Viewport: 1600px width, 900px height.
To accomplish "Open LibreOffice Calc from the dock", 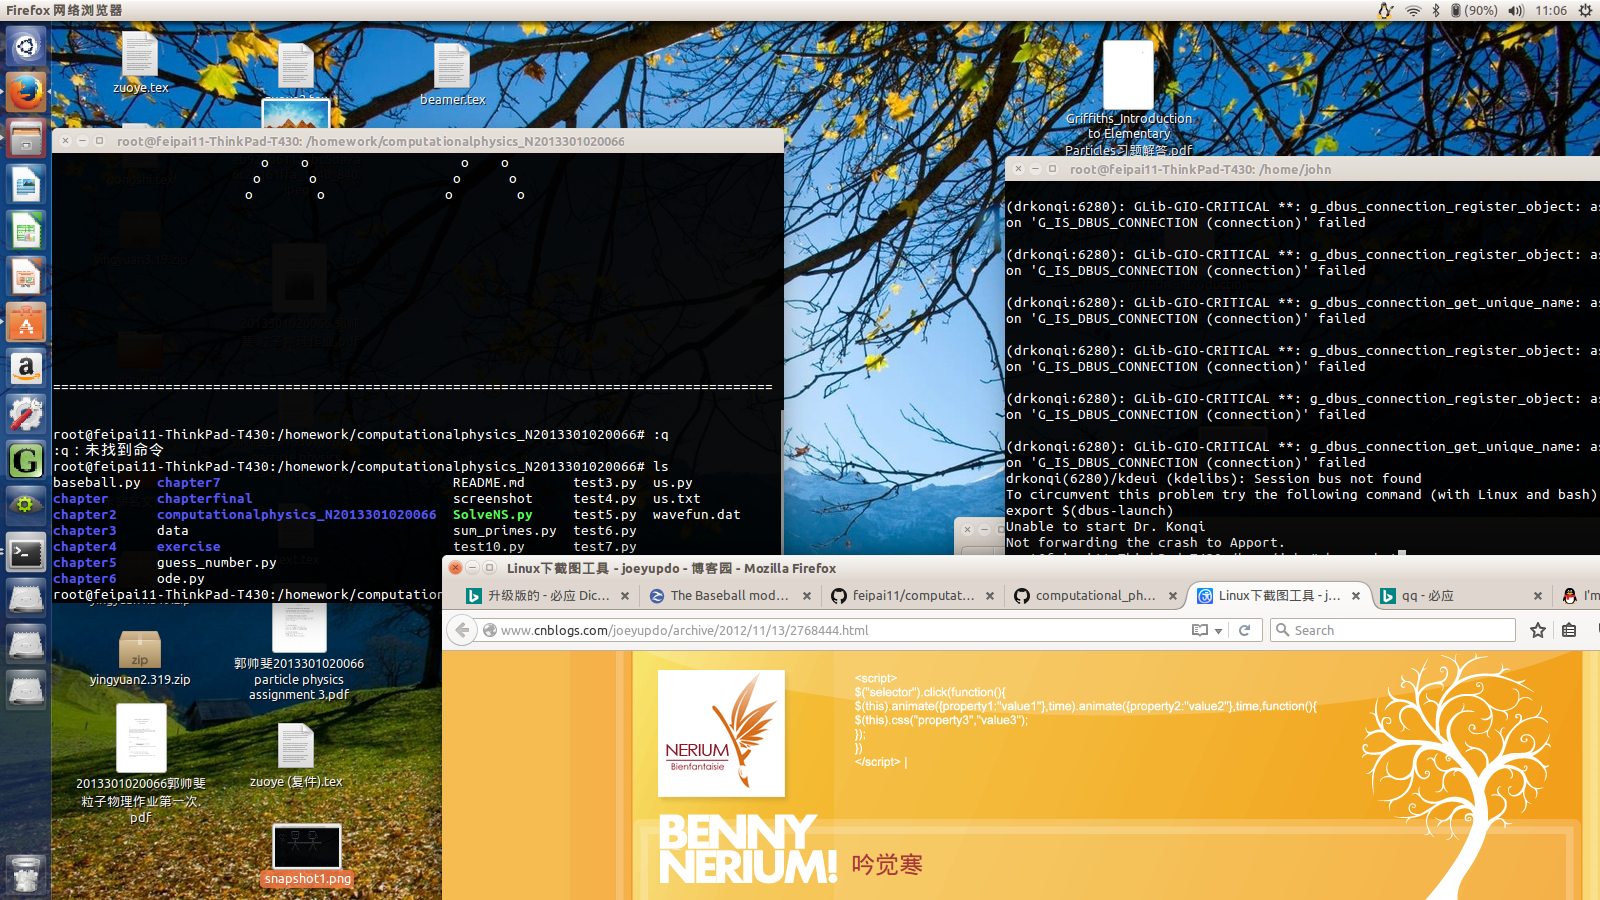I will [26, 231].
